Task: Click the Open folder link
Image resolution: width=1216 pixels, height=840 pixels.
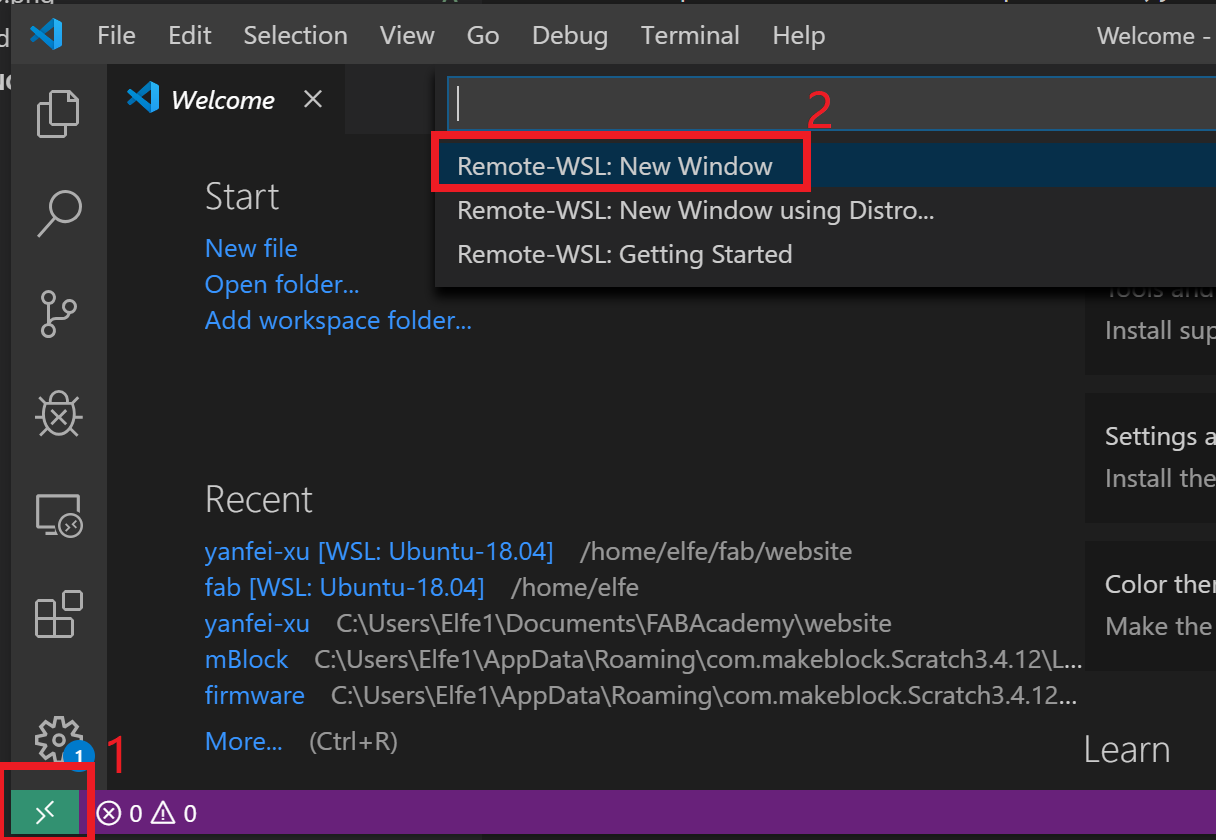Action: click(x=282, y=285)
